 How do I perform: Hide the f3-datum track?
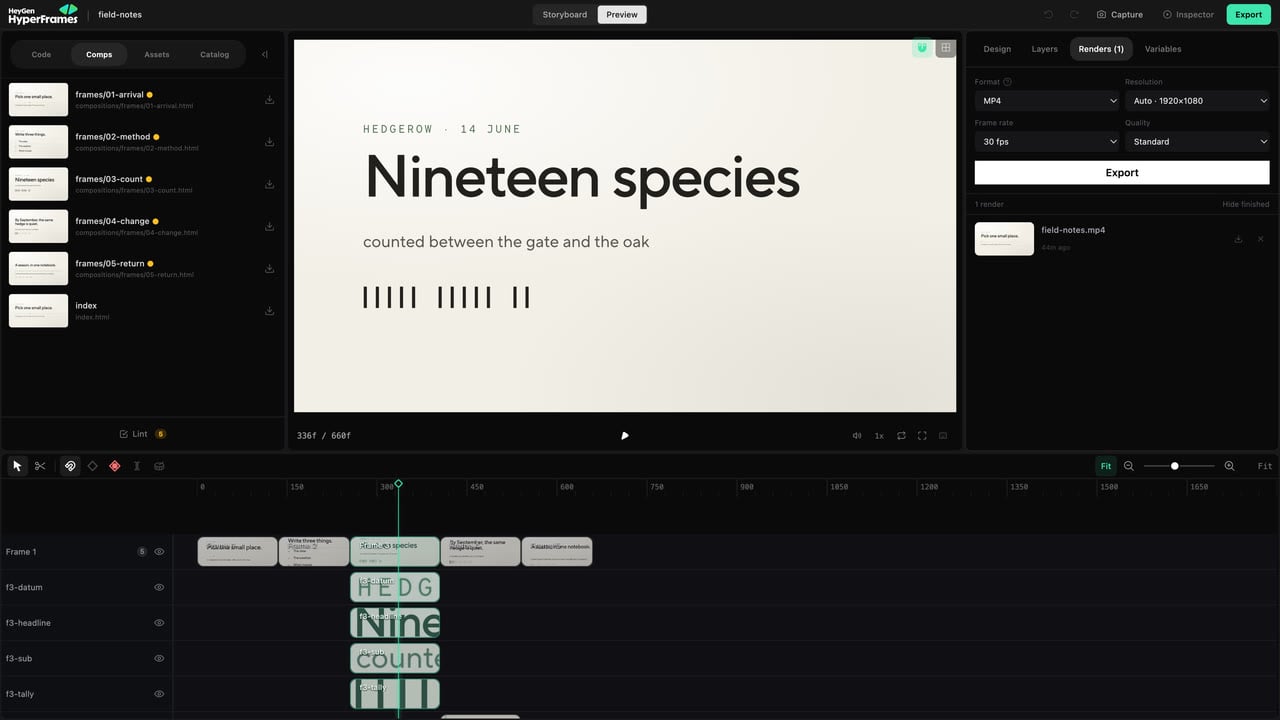pyautogui.click(x=159, y=587)
